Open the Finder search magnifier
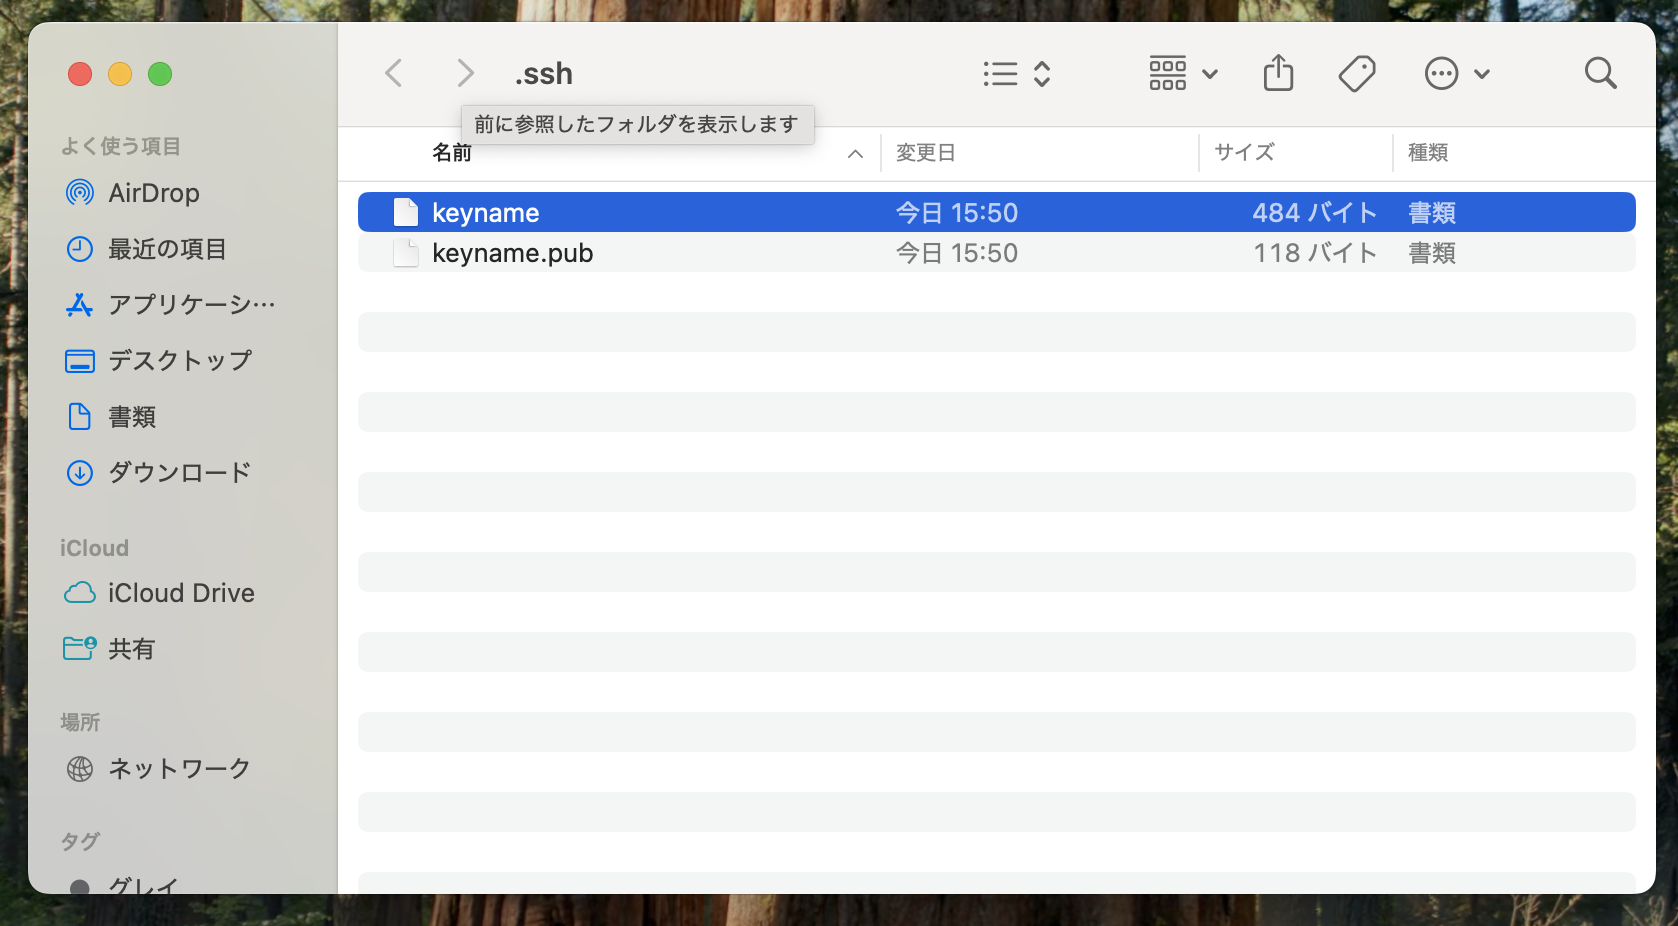The image size is (1678, 926). pos(1601,73)
